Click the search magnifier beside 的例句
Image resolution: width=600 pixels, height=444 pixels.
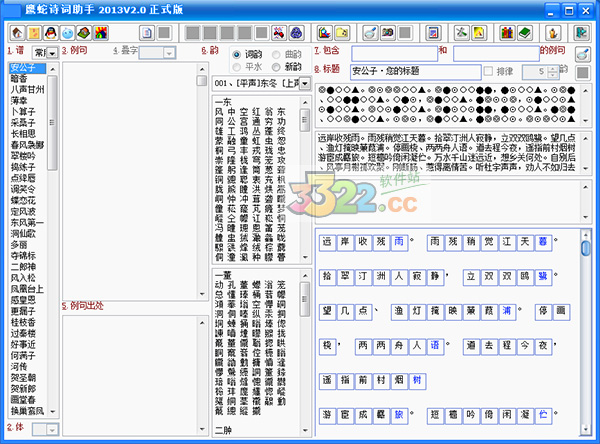(x=582, y=54)
